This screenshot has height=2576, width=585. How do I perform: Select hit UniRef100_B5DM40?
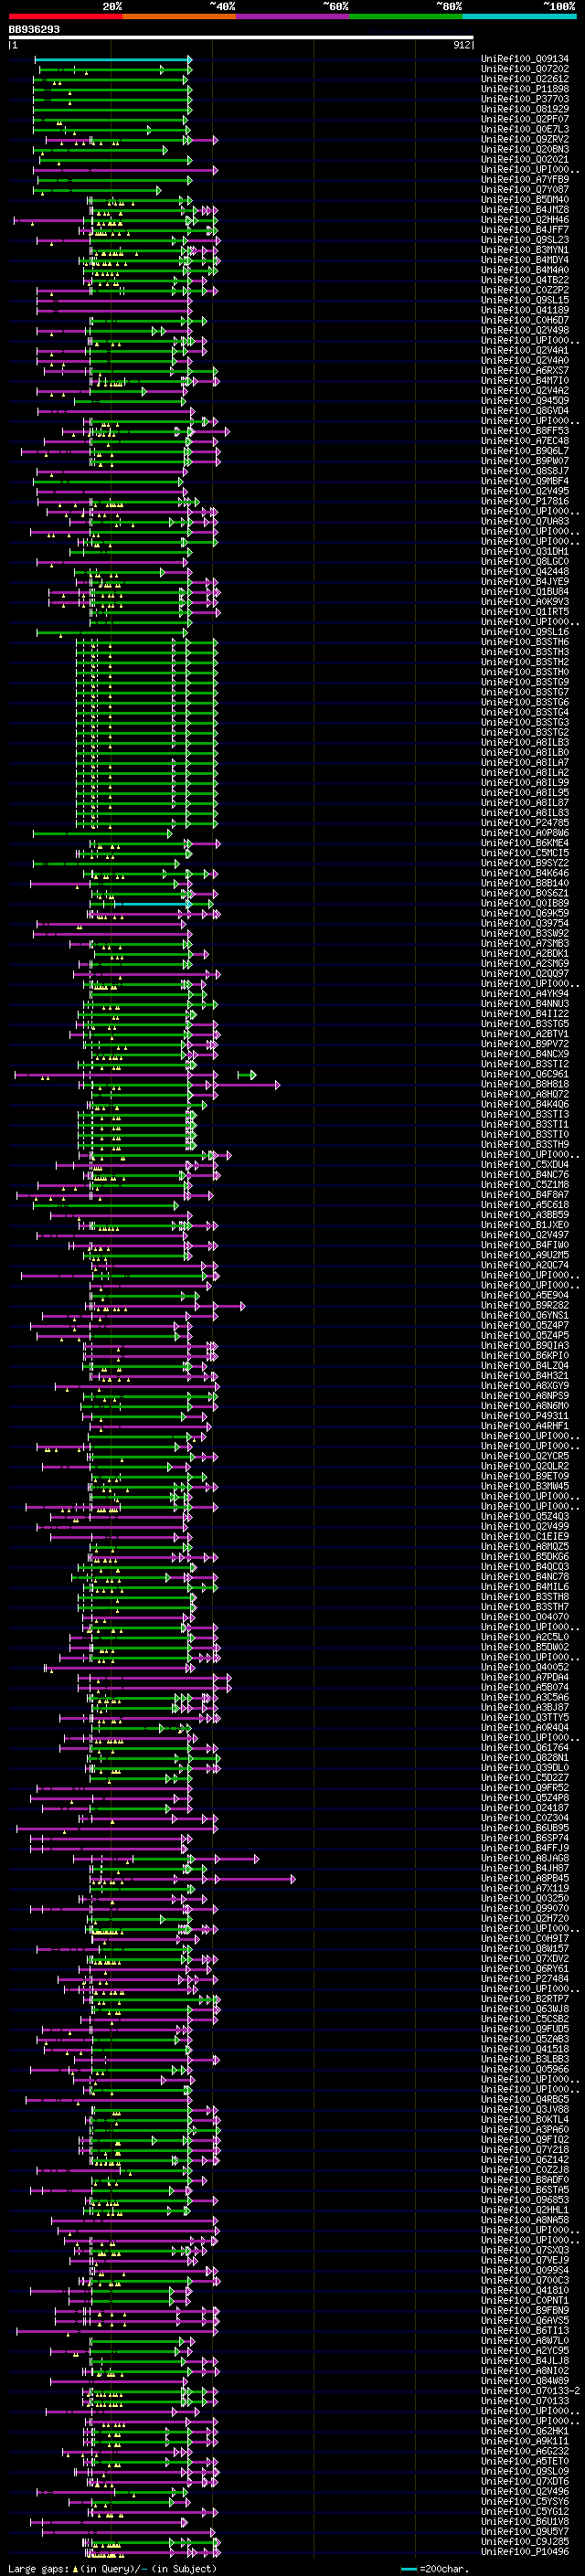(525, 200)
